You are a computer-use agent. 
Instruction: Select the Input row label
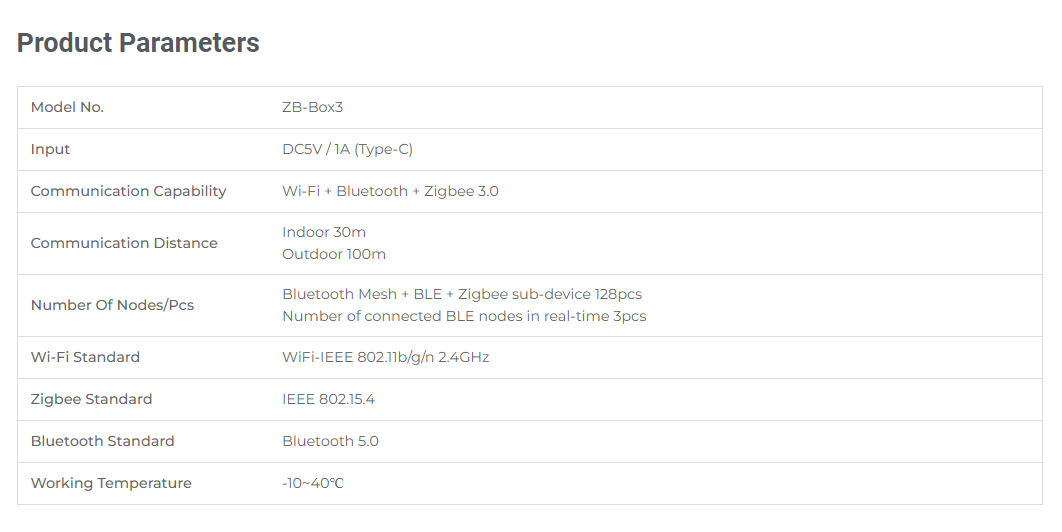coord(50,149)
